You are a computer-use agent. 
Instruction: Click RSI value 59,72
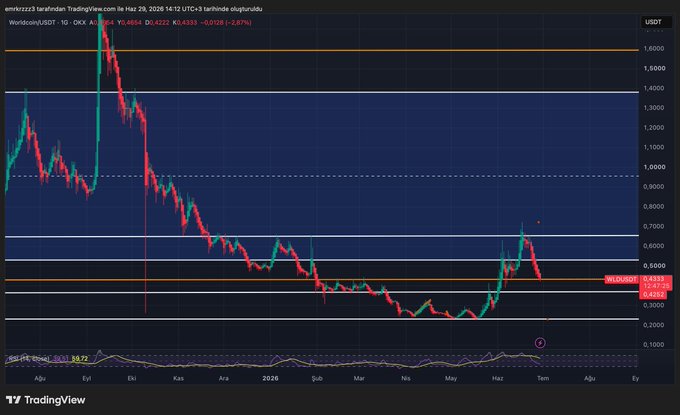tap(80, 359)
